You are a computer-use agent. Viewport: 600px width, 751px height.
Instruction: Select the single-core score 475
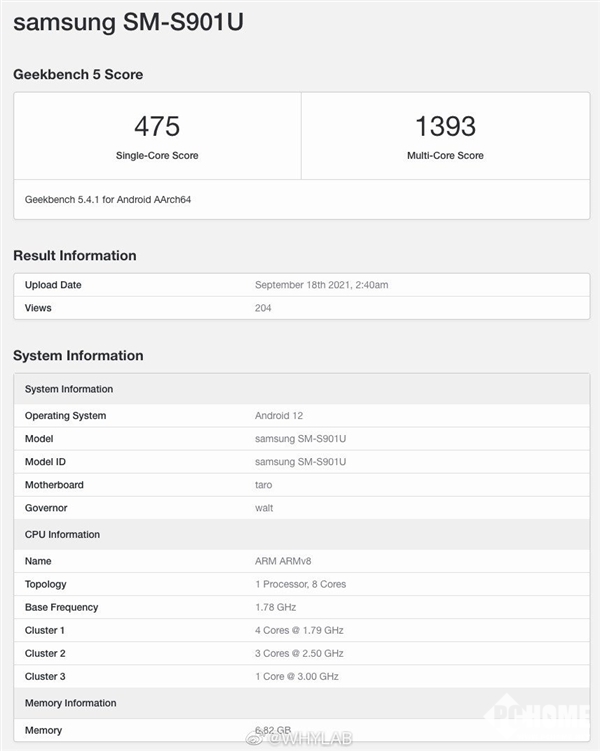click(x=157, y=126)
